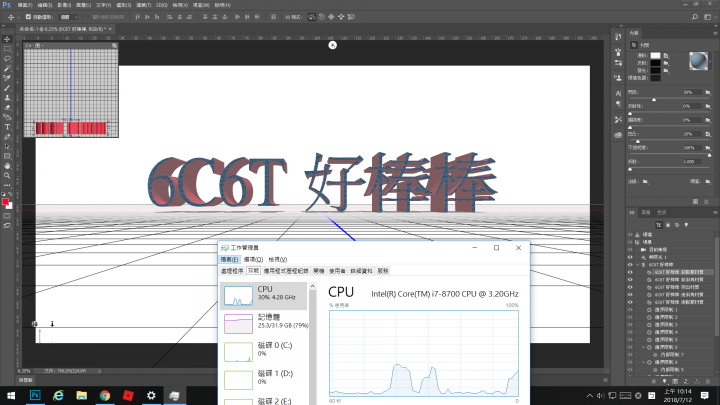Viewport: 720px width, 405px height.
Task: Select the Clone Stamp tool
Action: point(7,97)
